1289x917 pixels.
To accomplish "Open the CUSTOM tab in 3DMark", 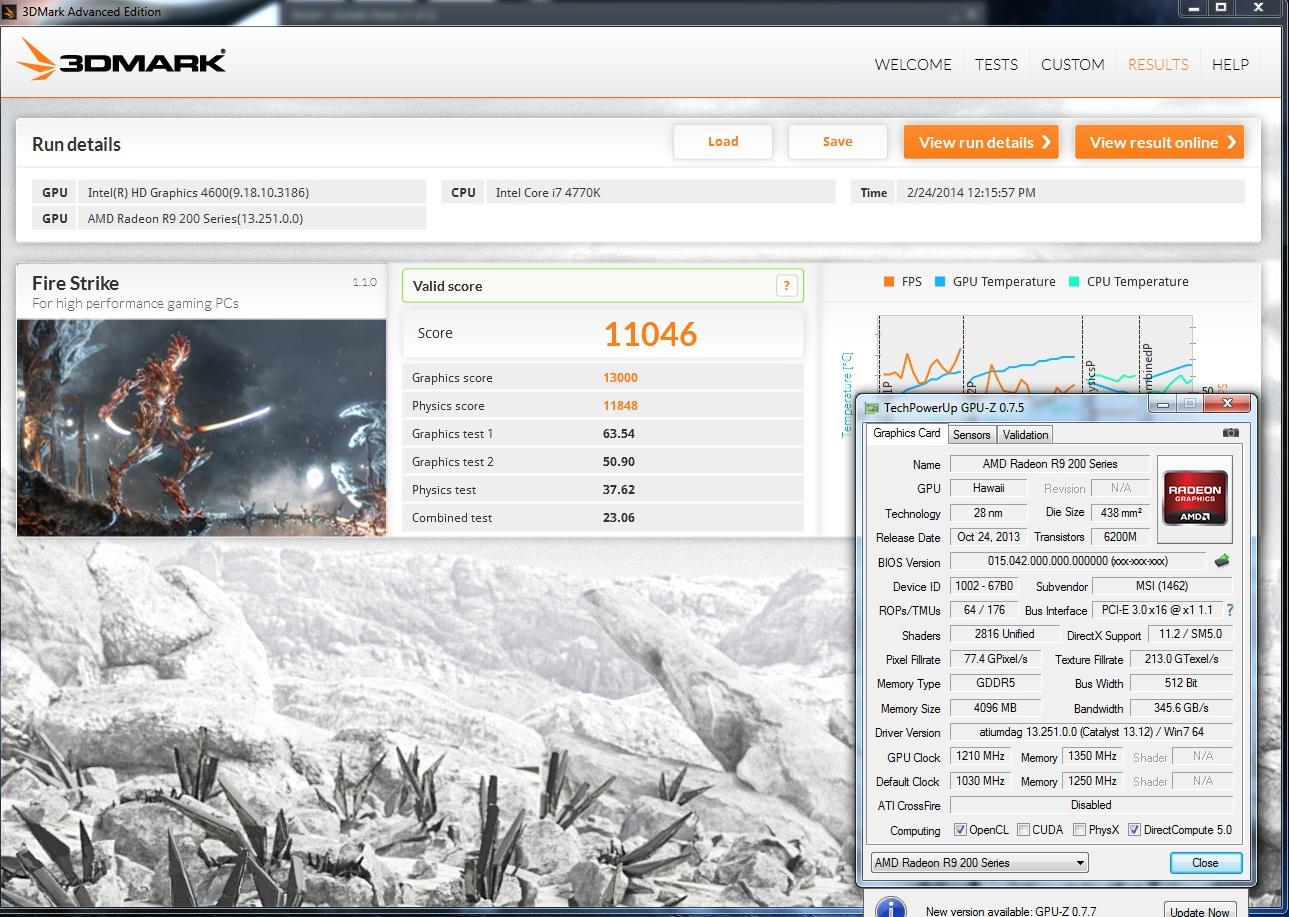I will (x=1072, y=64).
